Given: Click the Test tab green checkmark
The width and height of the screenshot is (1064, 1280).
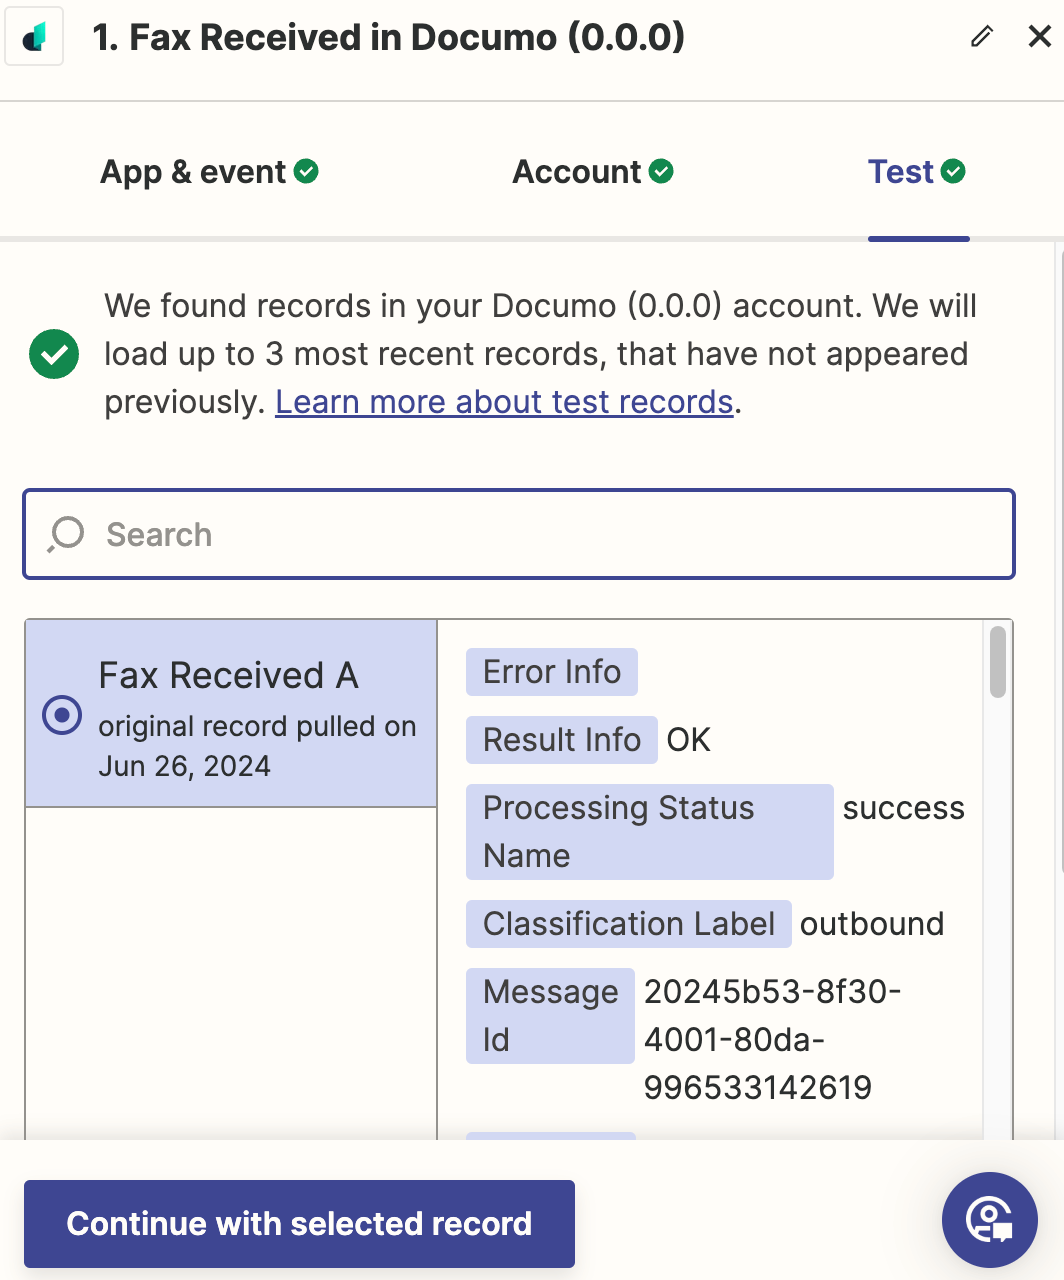Looking at the screenshot, I should click(953, 172).
